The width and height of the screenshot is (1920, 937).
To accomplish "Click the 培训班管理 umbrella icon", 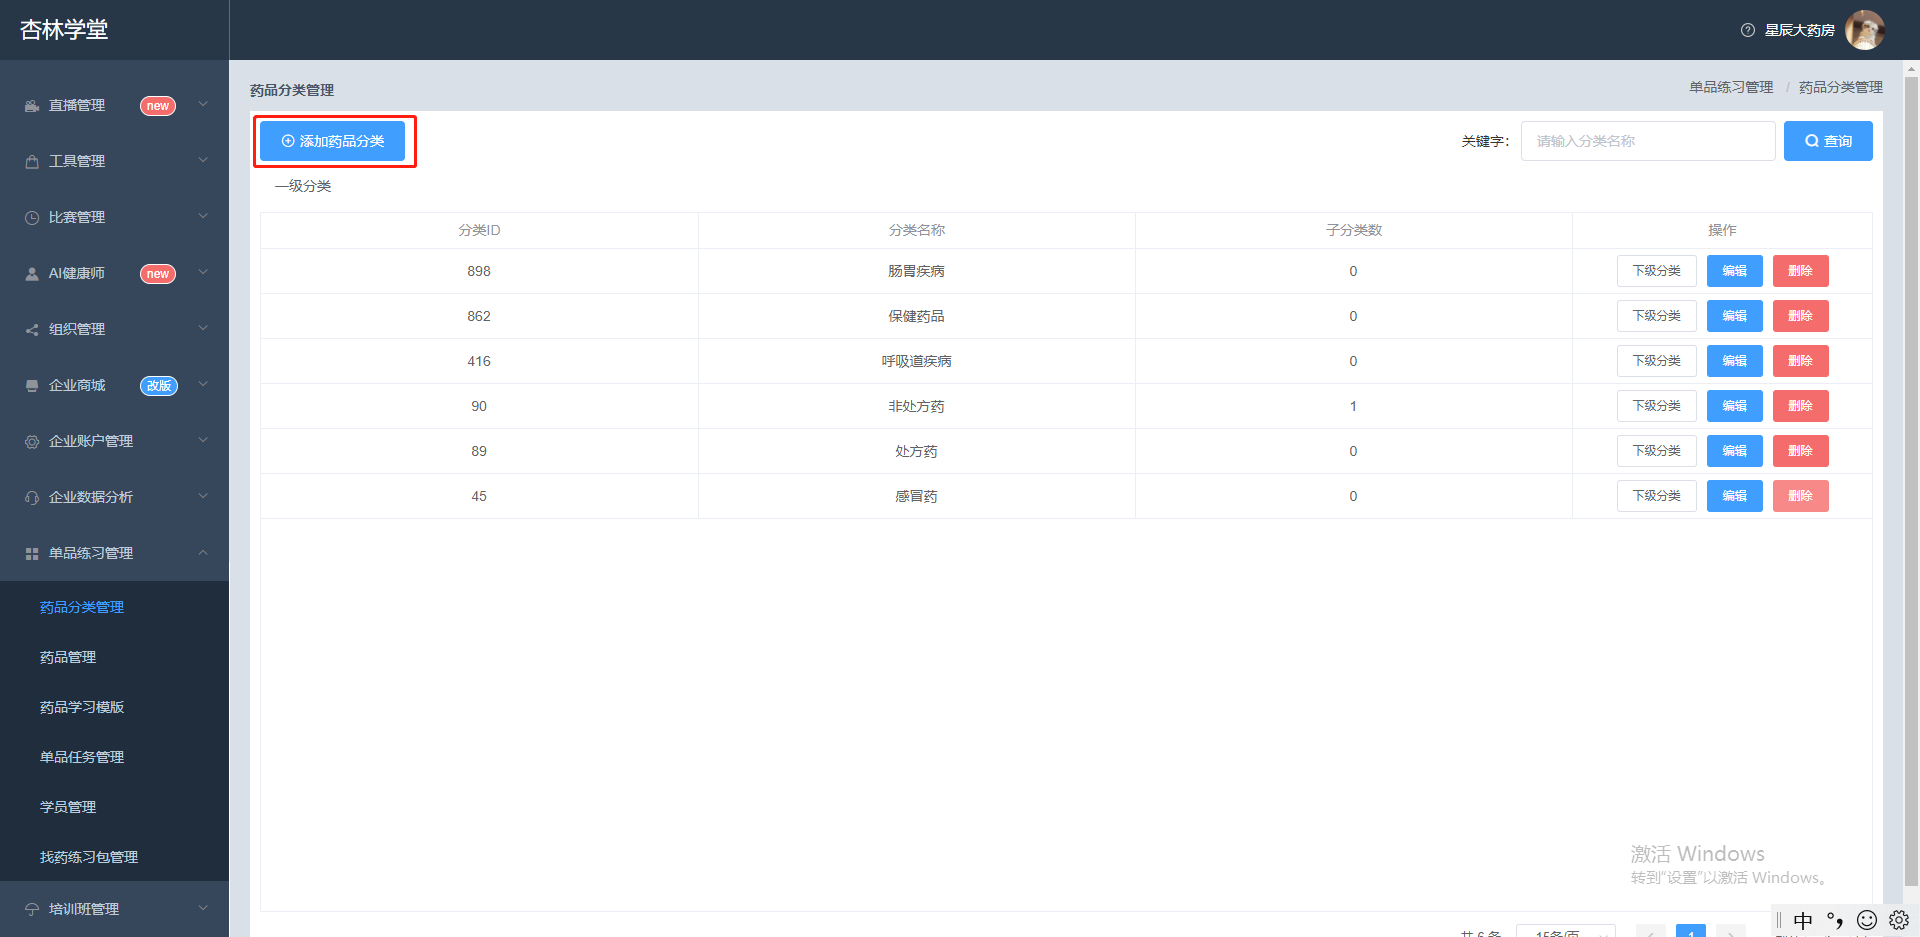I will click(x=32, y=910).
